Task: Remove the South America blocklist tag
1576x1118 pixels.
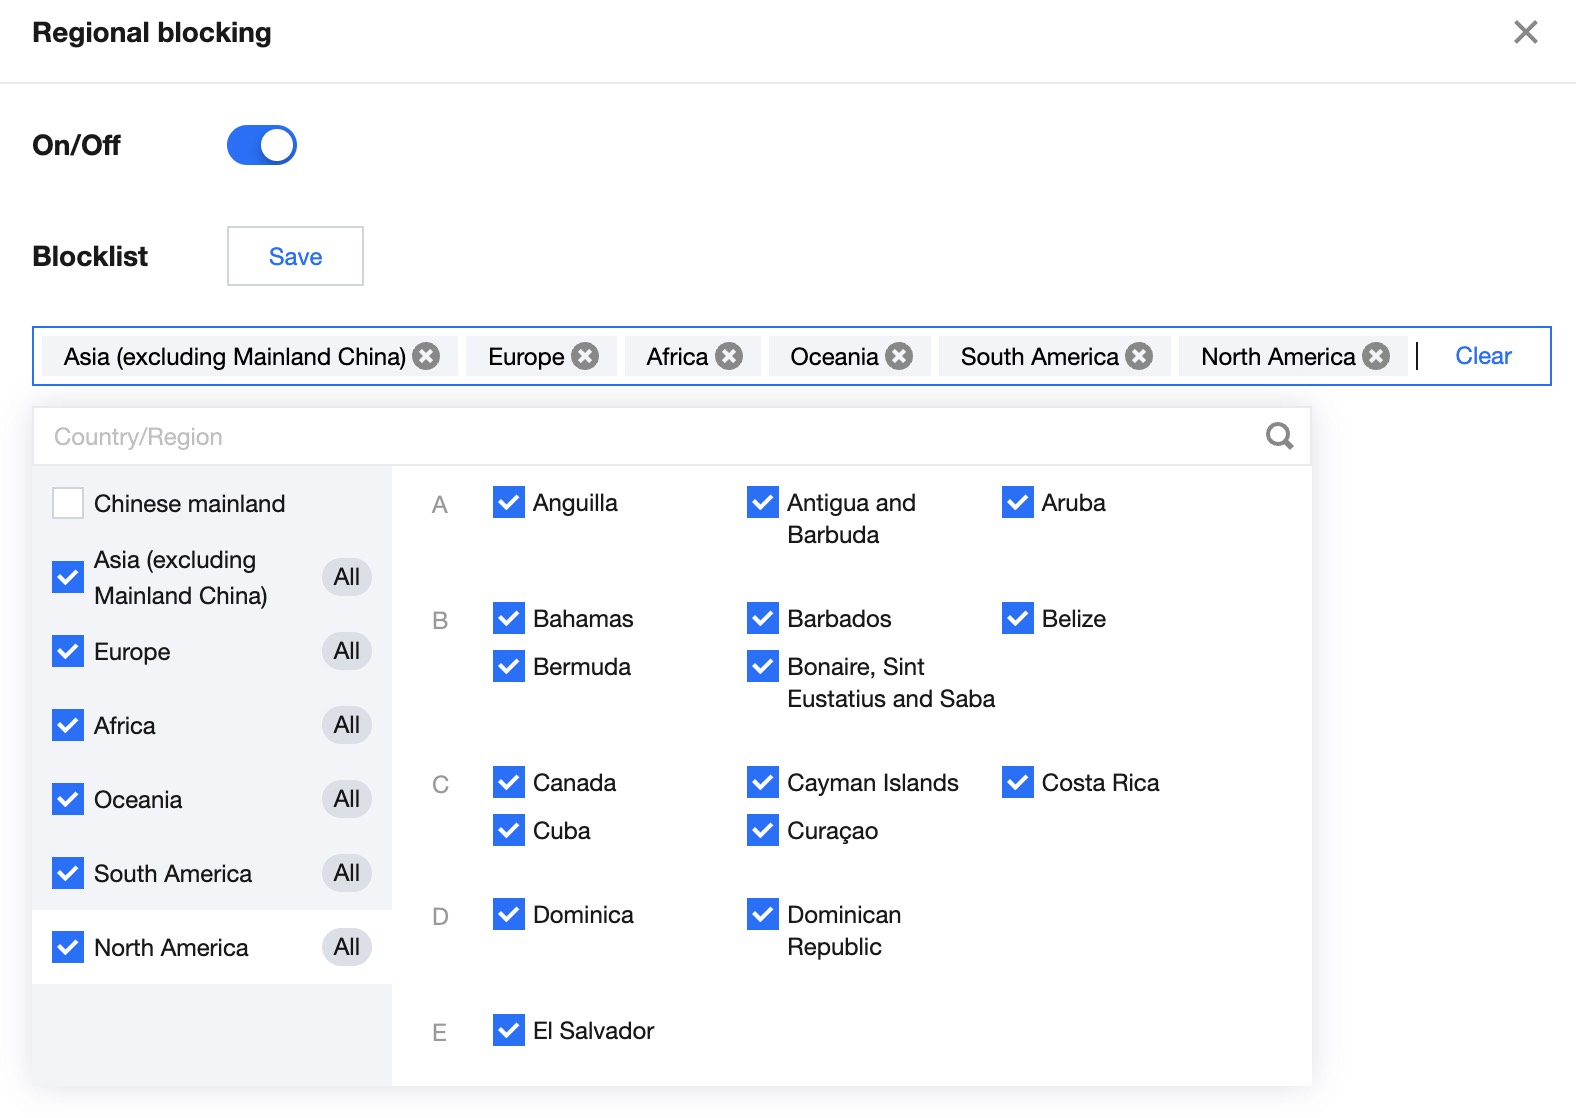Action: (x=1139, y=356)
